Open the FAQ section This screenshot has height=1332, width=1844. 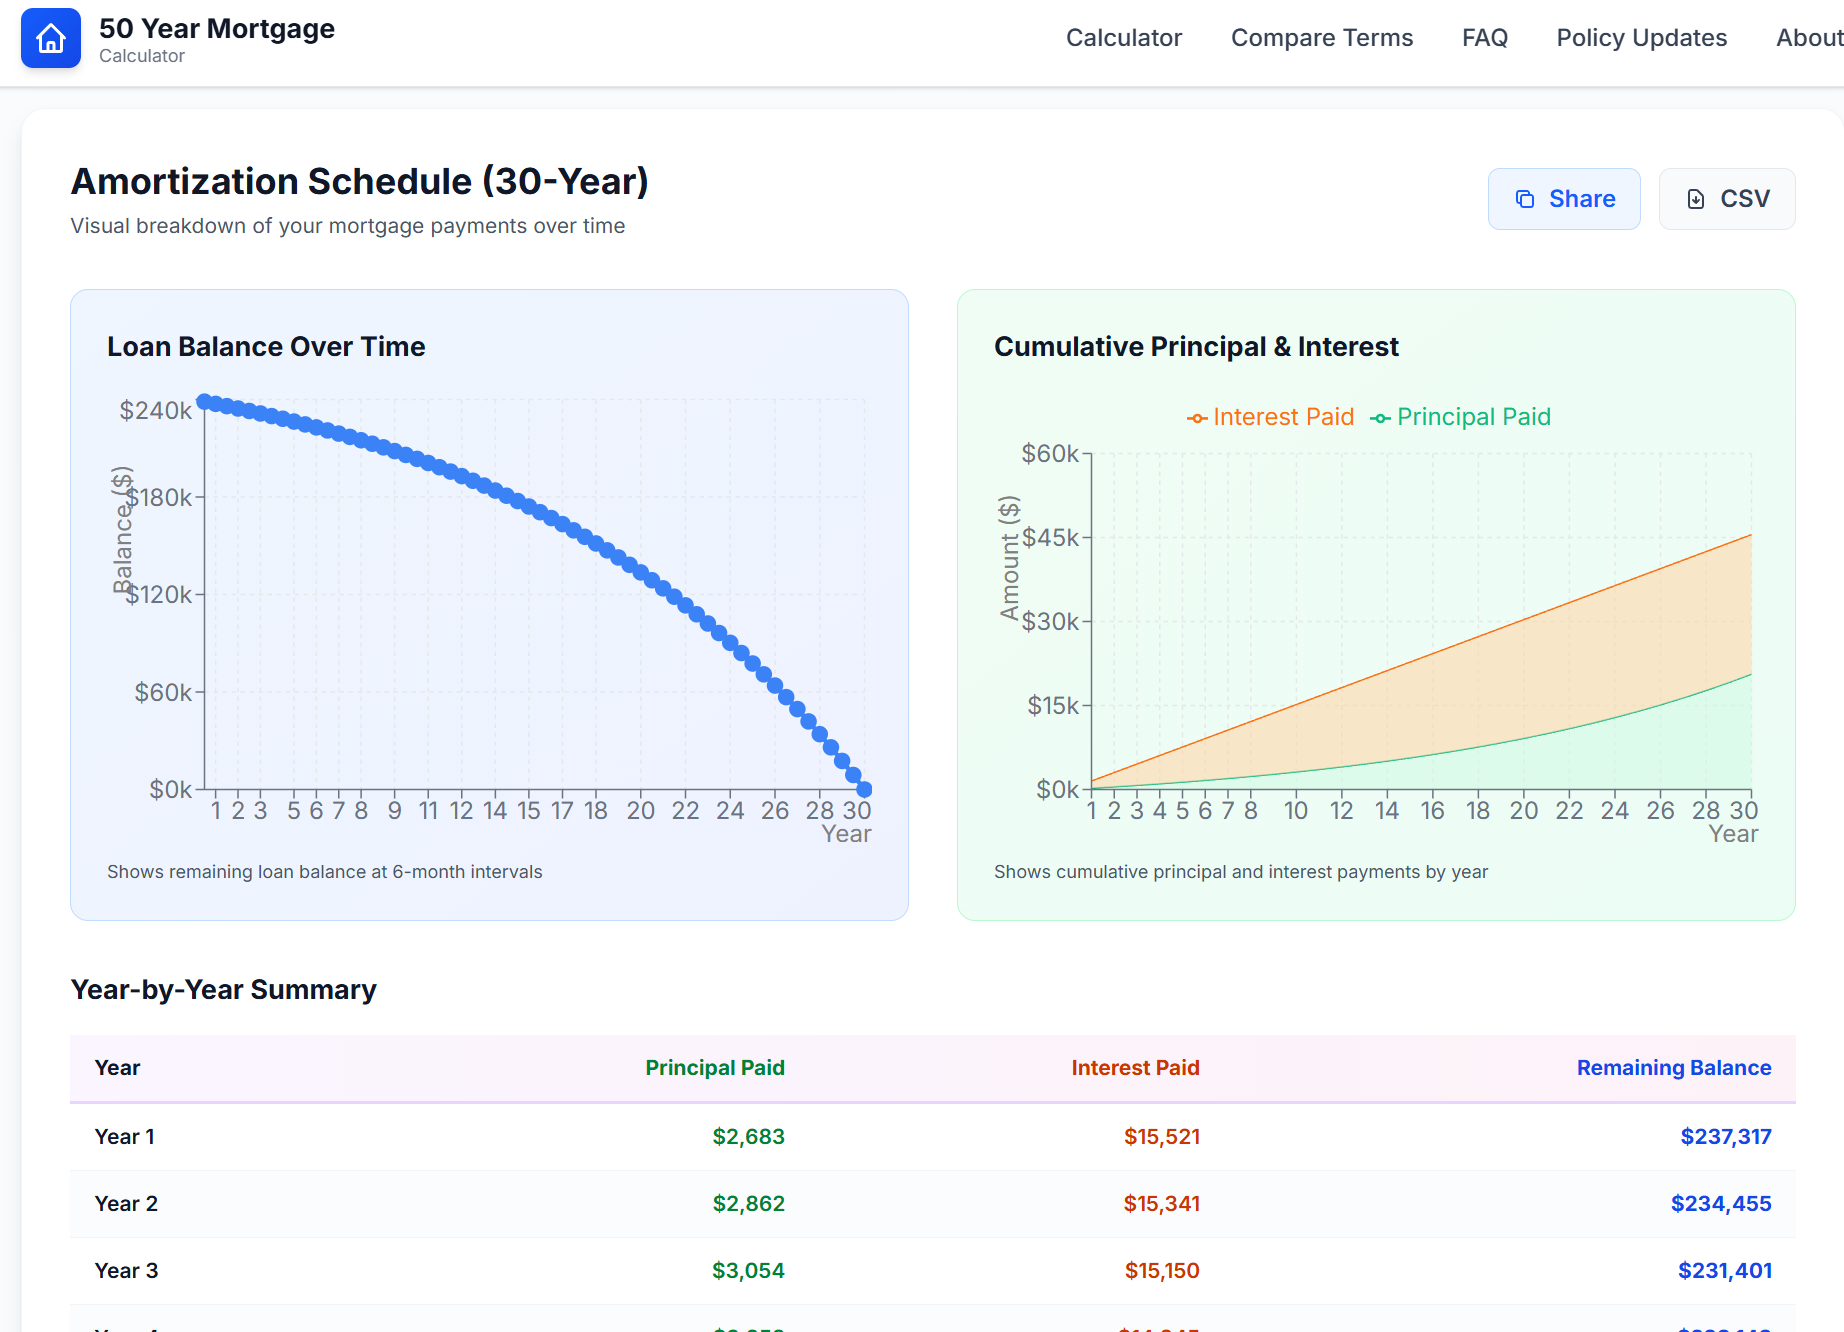1485,38
